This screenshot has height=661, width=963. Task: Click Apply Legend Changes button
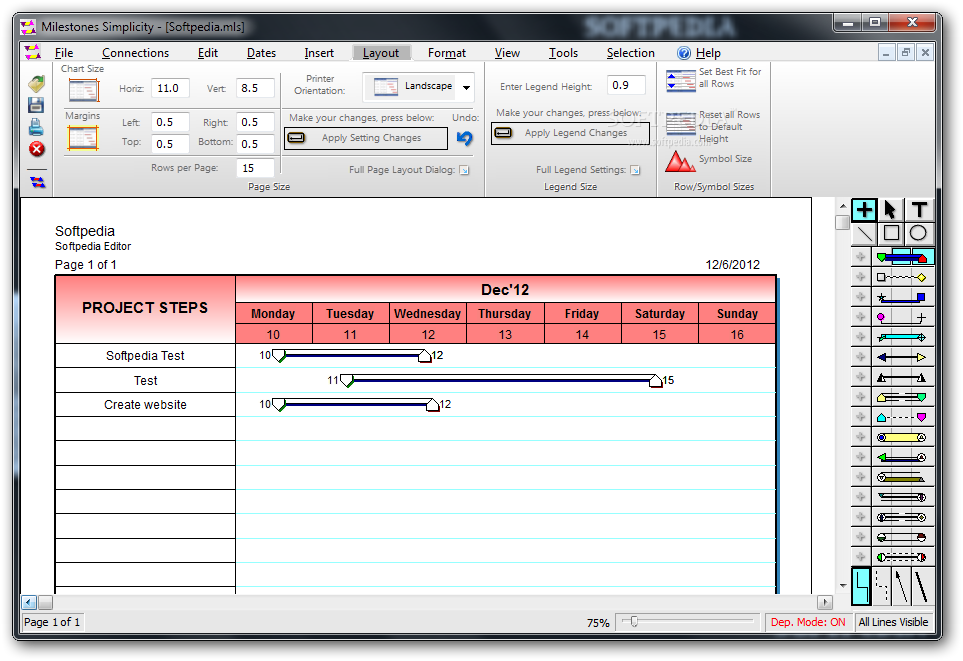tap(570, 133)
